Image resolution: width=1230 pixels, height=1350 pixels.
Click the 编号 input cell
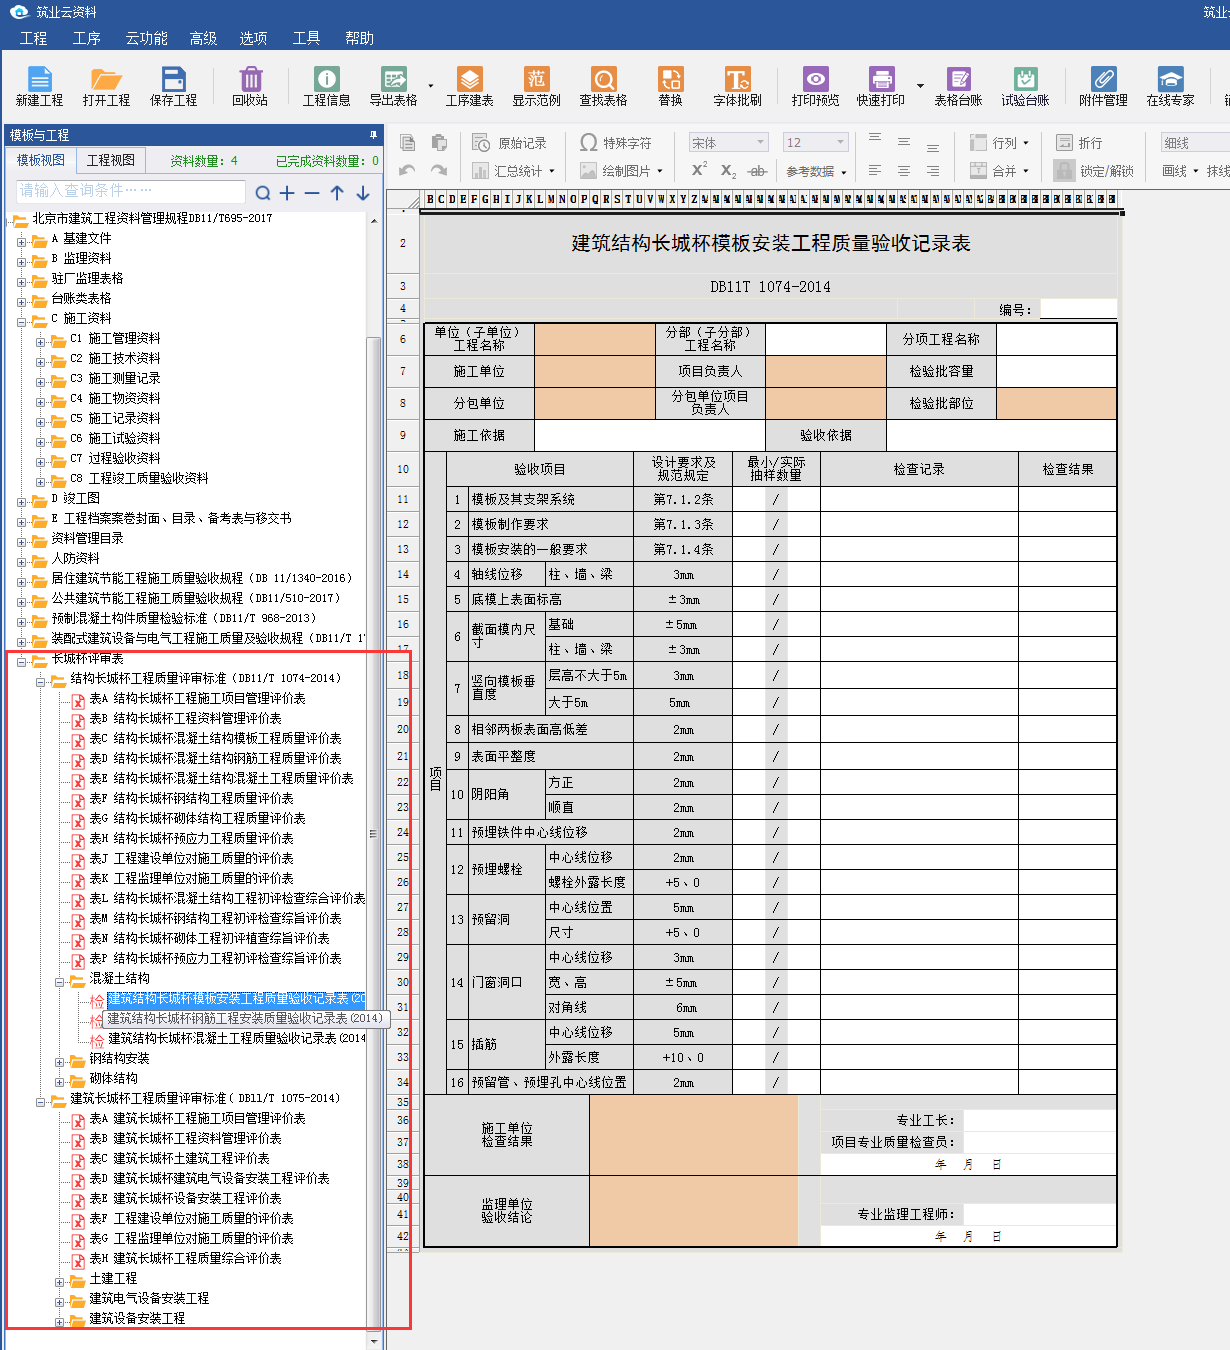tap(1078, 310)
